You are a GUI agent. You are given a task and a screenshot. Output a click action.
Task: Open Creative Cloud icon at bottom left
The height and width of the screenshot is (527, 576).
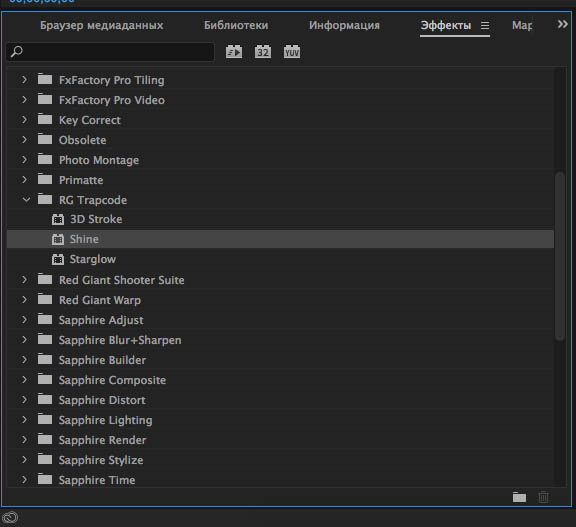[10, 517]
